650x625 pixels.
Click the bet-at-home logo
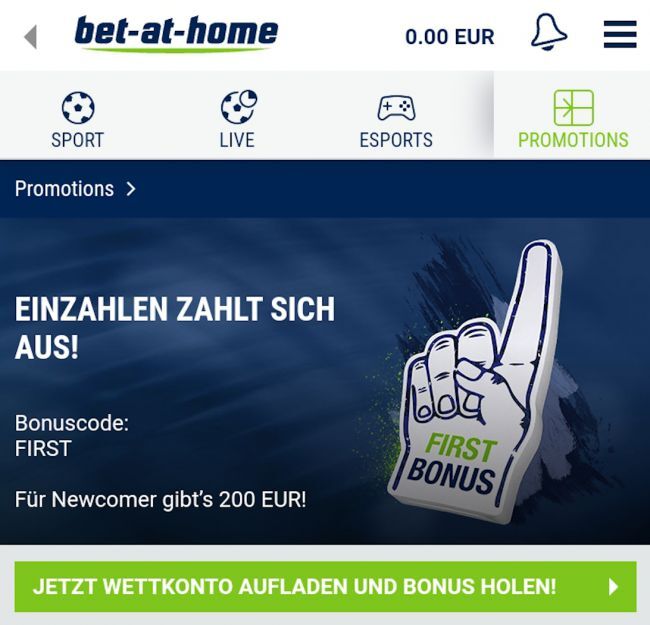177,34
